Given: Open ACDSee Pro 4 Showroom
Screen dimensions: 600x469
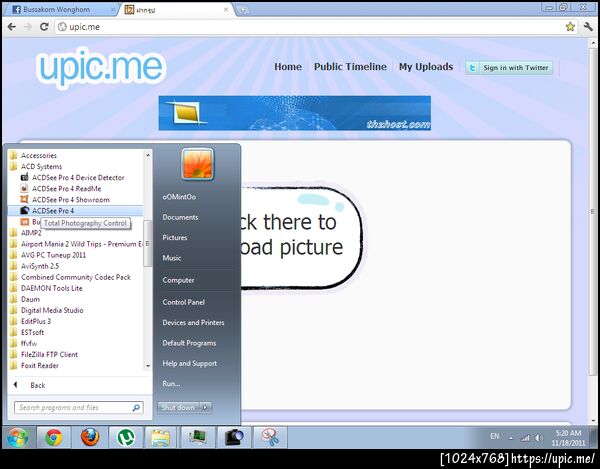Looking at the screenshot, I should [x=70, y=200].
